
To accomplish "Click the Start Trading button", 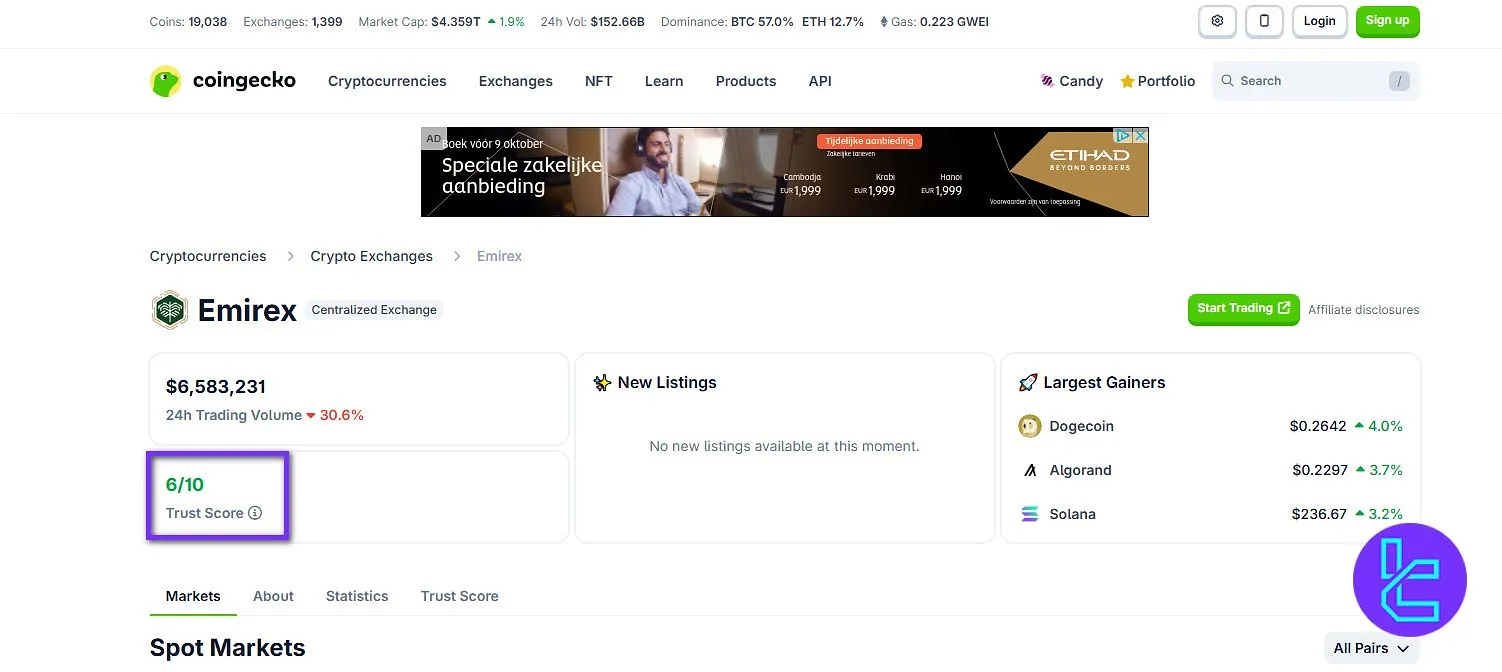I will (x=1243, y=309).
